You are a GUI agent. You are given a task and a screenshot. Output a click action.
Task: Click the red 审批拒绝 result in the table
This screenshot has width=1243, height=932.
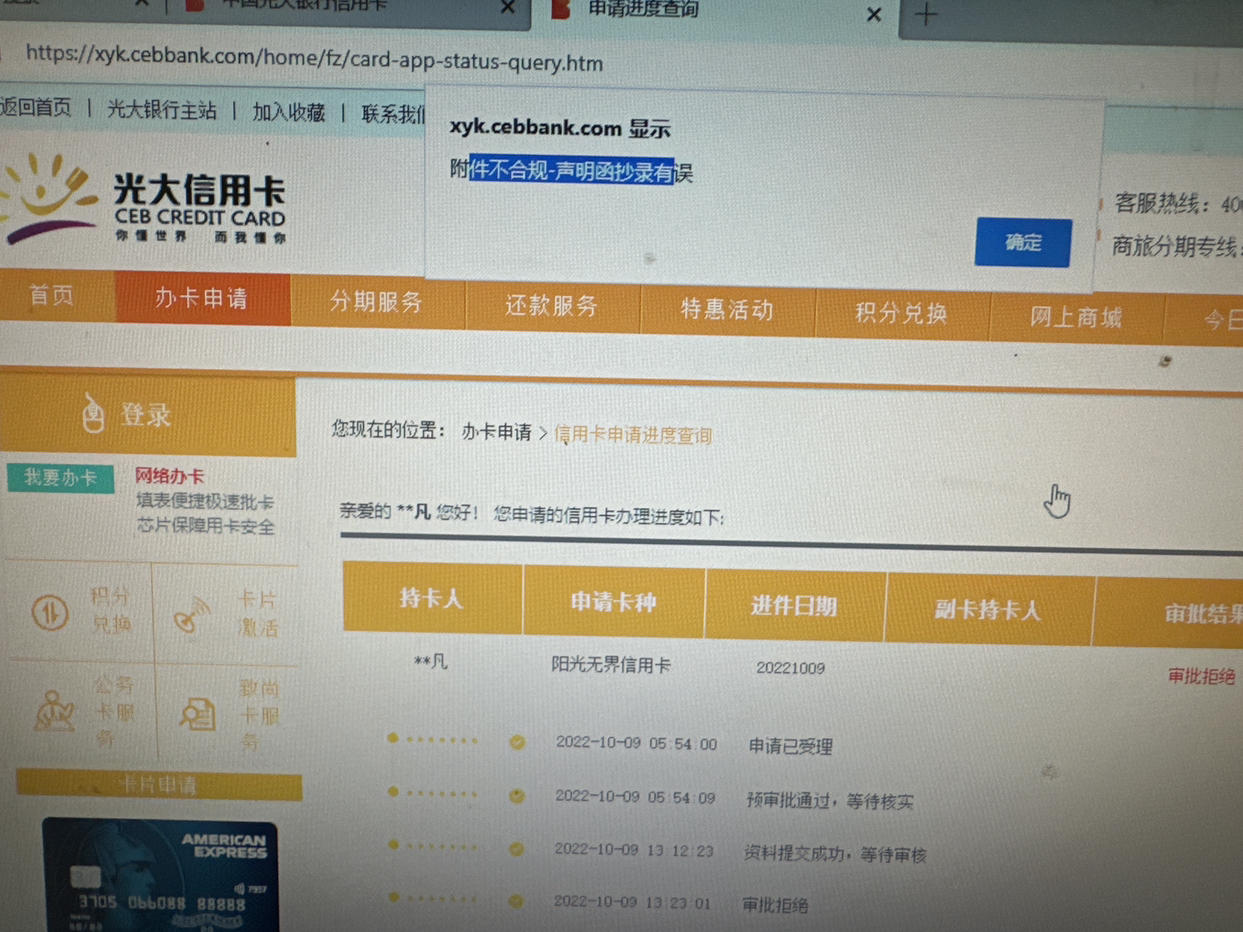(1201, 677)
